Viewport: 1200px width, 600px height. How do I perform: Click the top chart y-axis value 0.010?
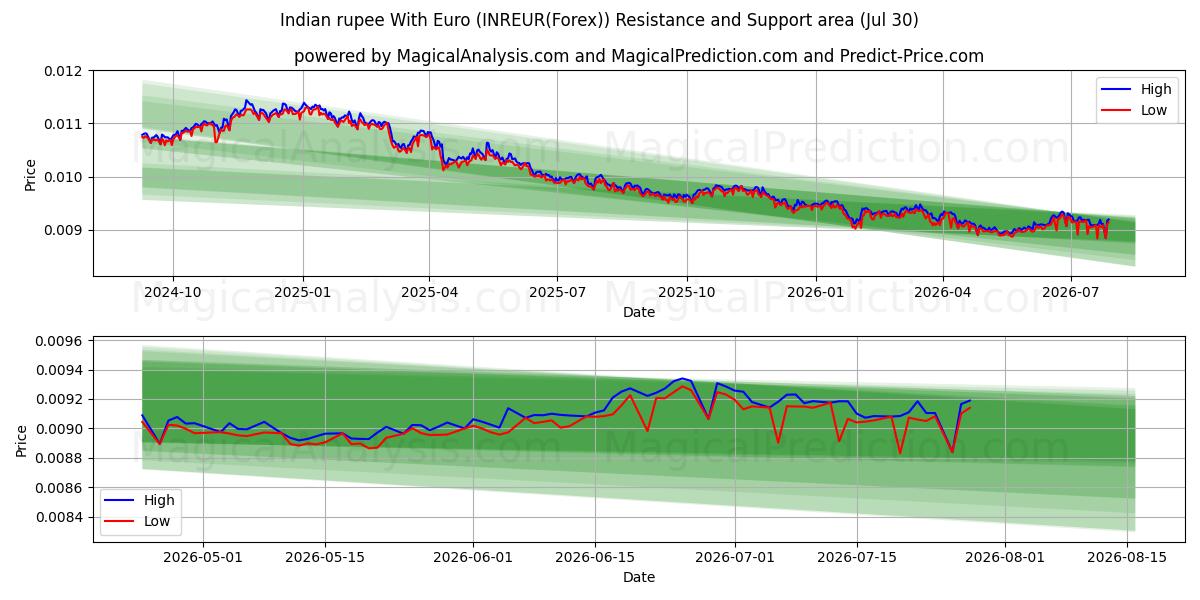65,177
